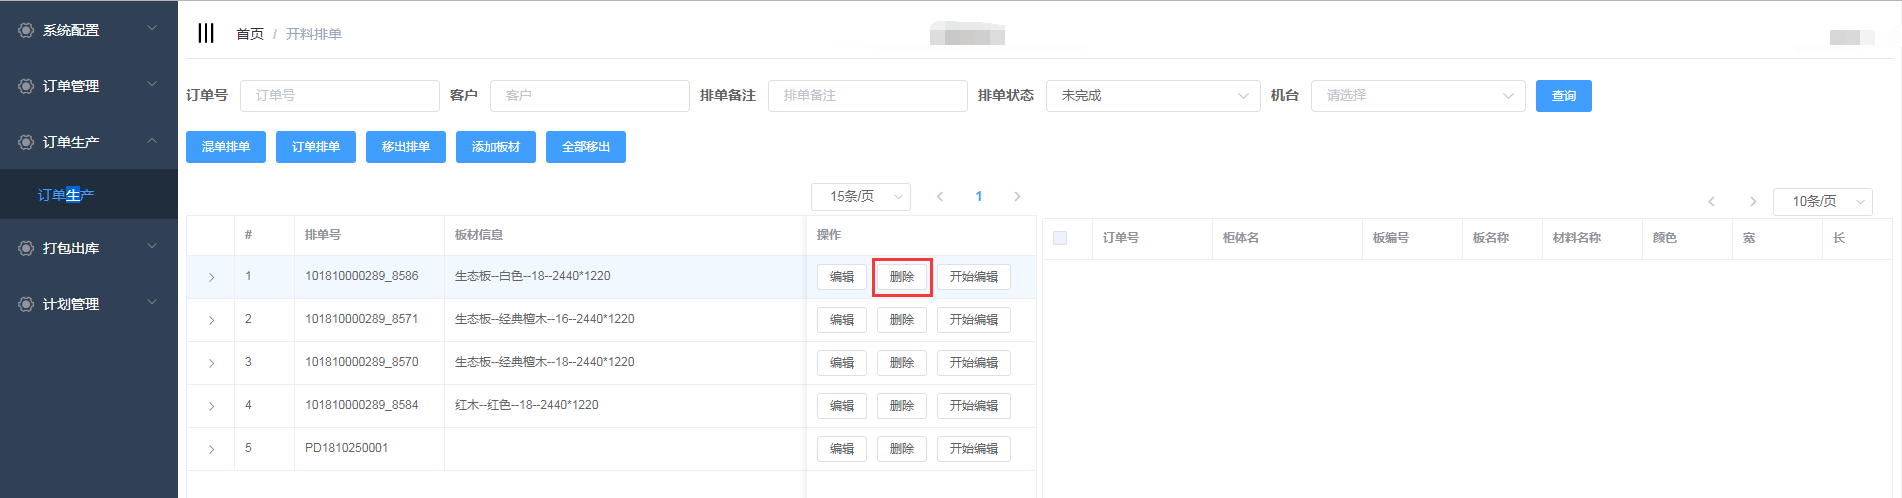Click the 查询 search button
This screenshot has width=1902, height=498.
(x=1563, y=96)
